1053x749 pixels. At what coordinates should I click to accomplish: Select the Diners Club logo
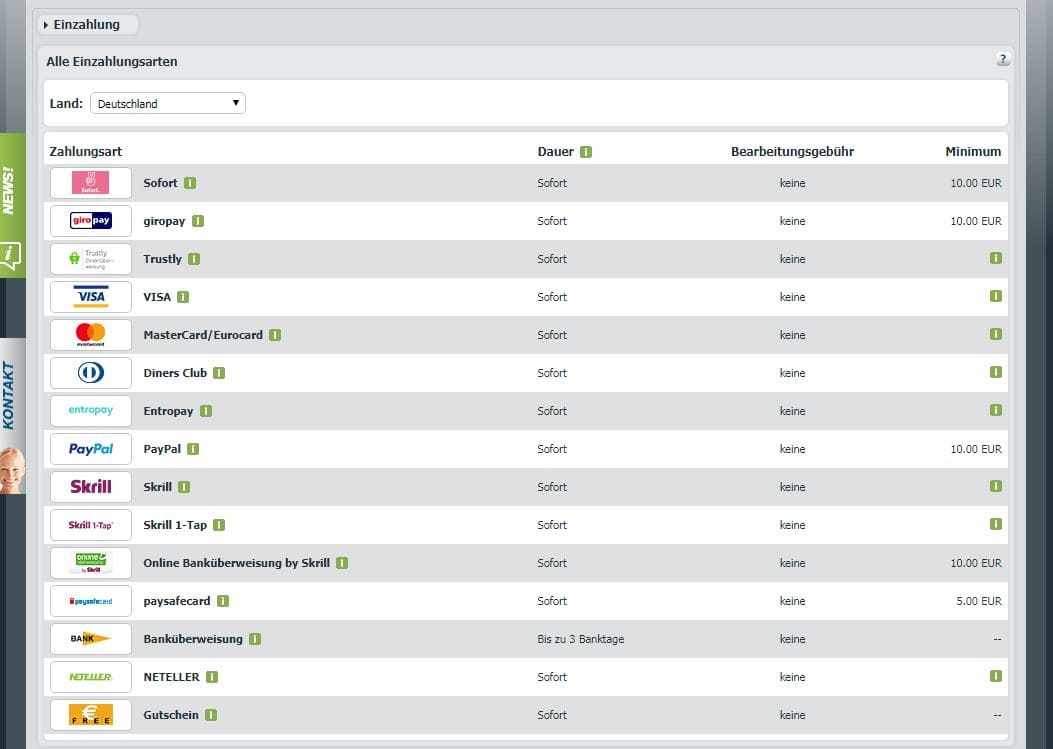[x=91, y=373]
